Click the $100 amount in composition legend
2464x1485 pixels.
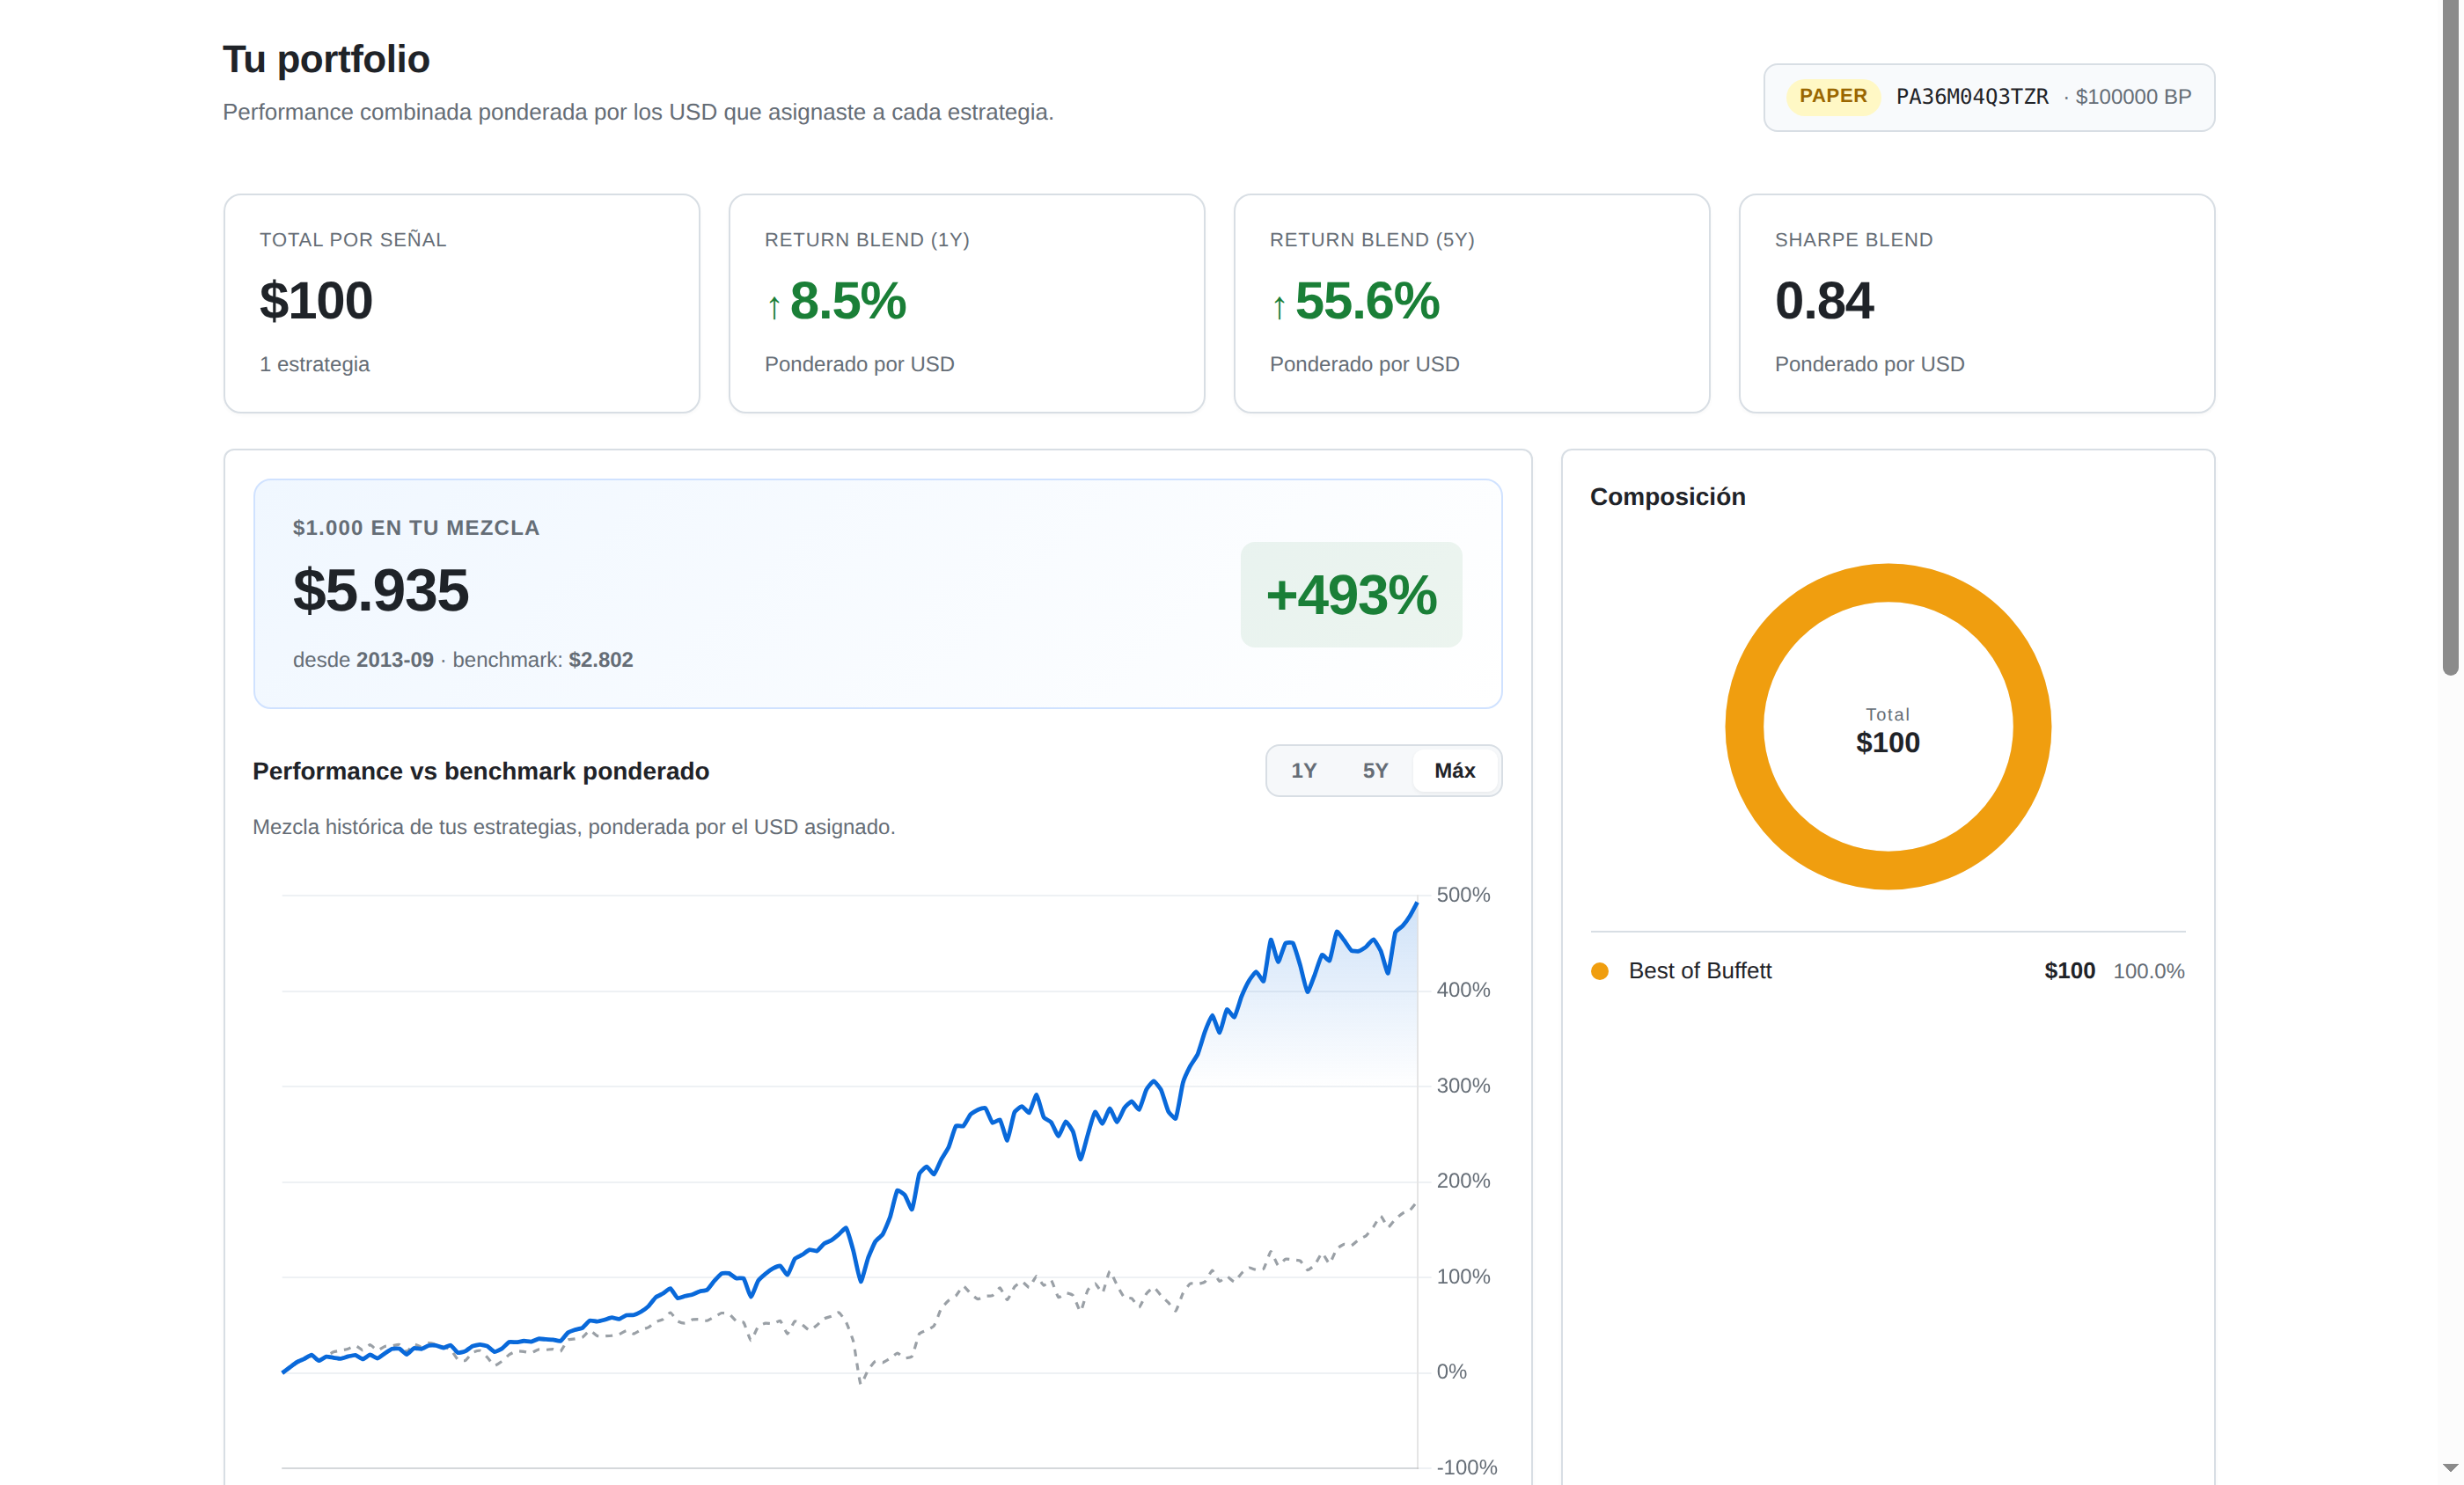click(2069, 971)
